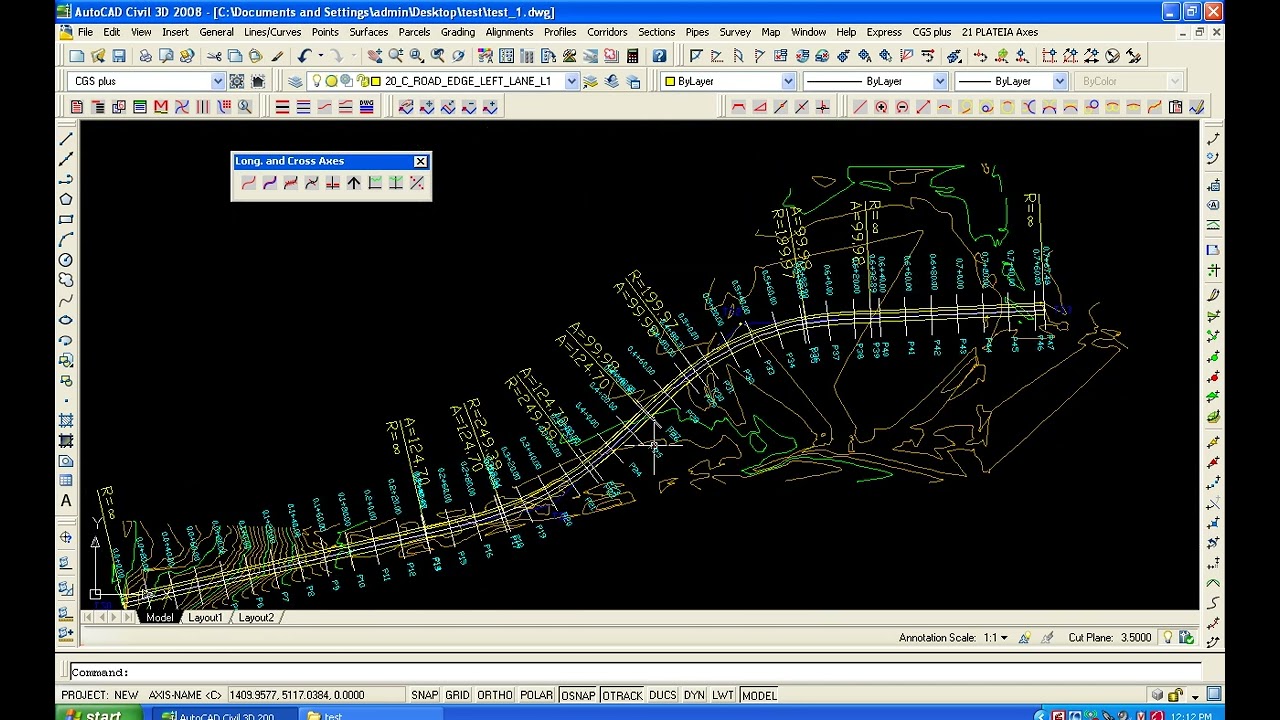This screenshot has width=1280, height=720.
Task: Open the File menu
Action: [x=85, y=32]
